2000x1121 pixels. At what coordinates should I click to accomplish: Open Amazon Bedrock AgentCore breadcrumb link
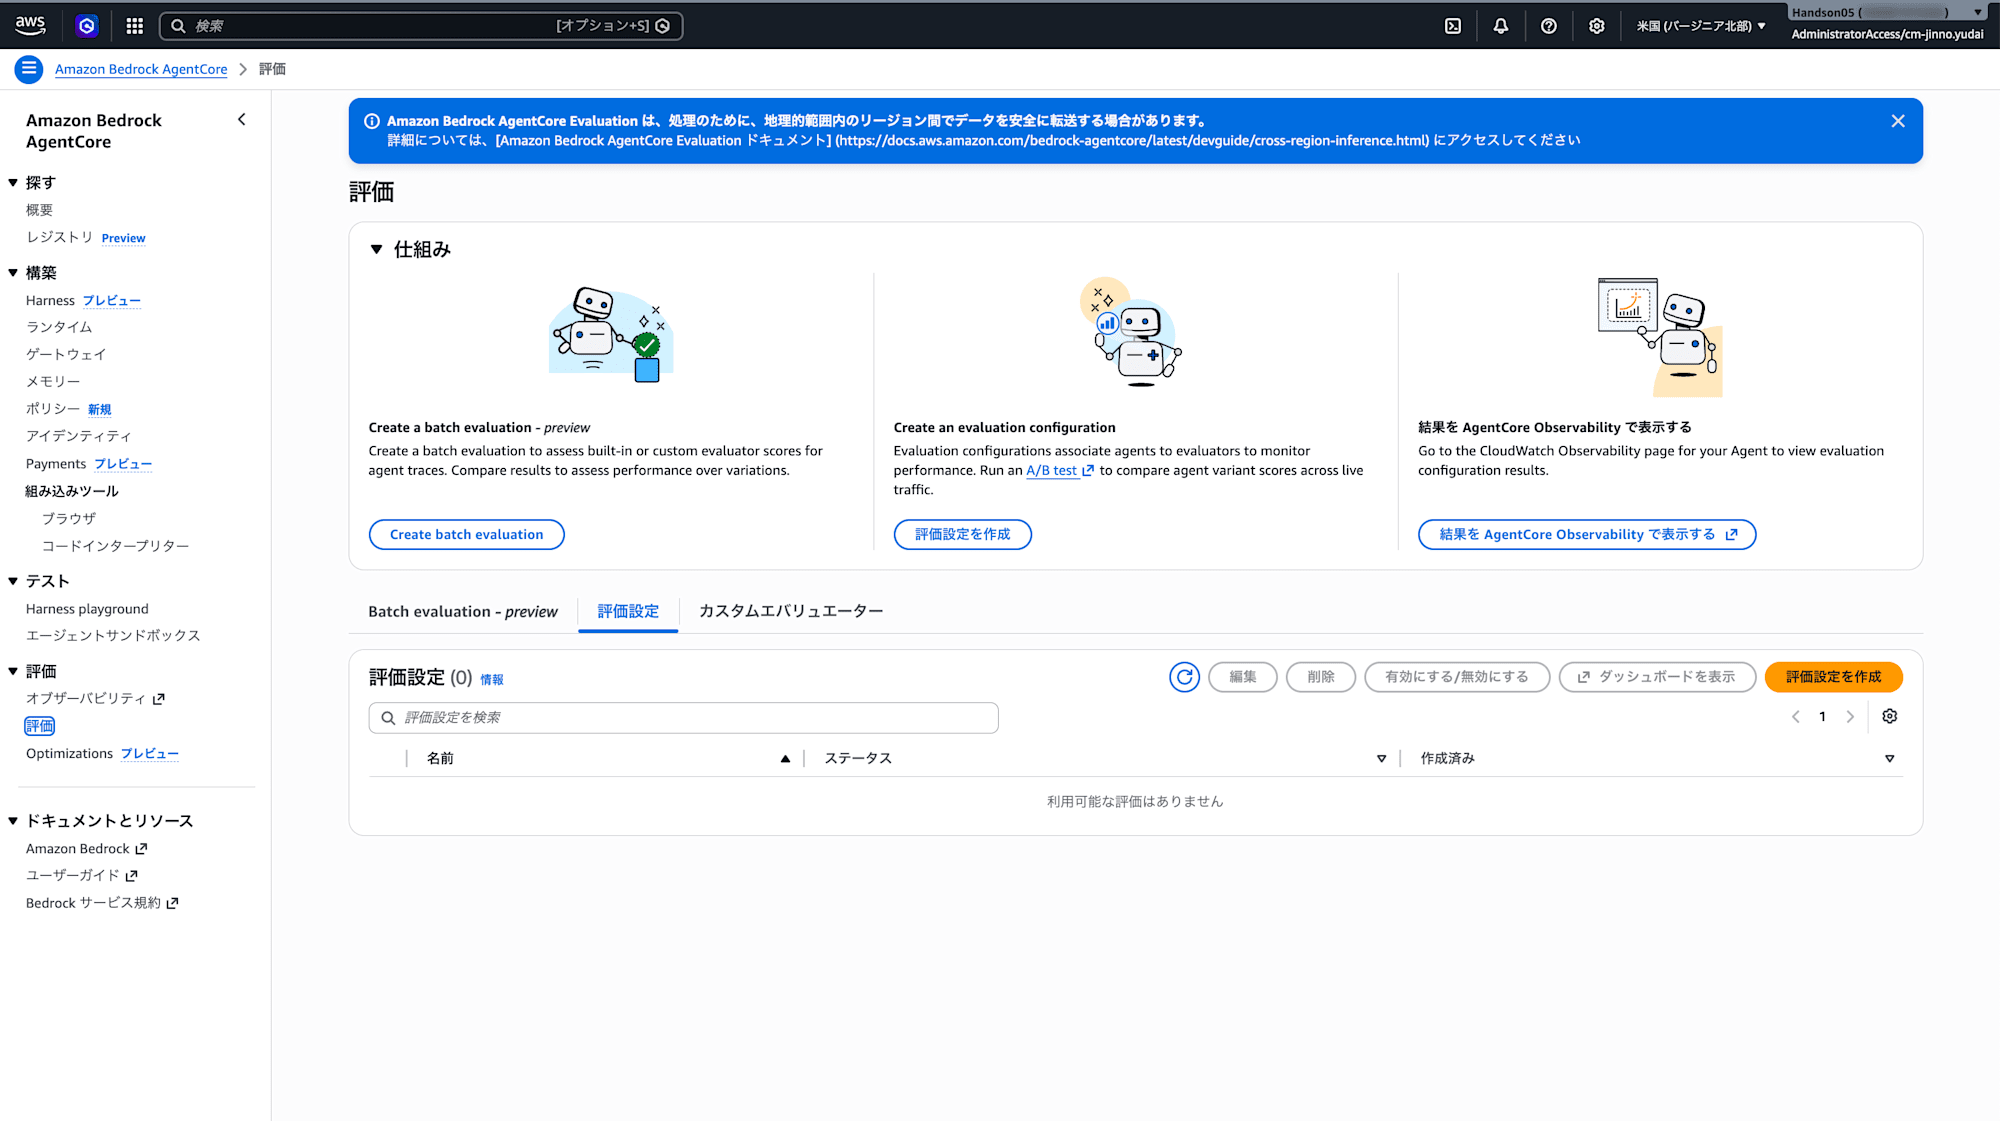coord(141,69)
